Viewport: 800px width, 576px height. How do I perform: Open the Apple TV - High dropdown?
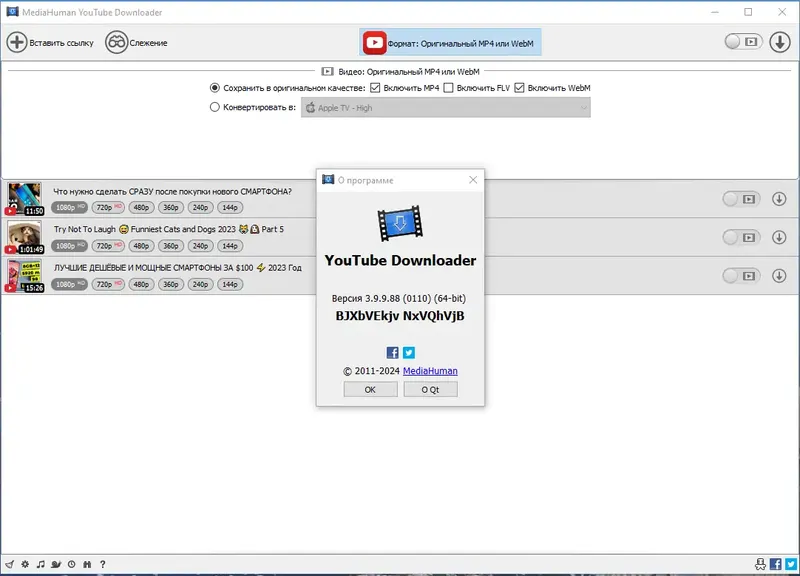click(x=445, y=108)
